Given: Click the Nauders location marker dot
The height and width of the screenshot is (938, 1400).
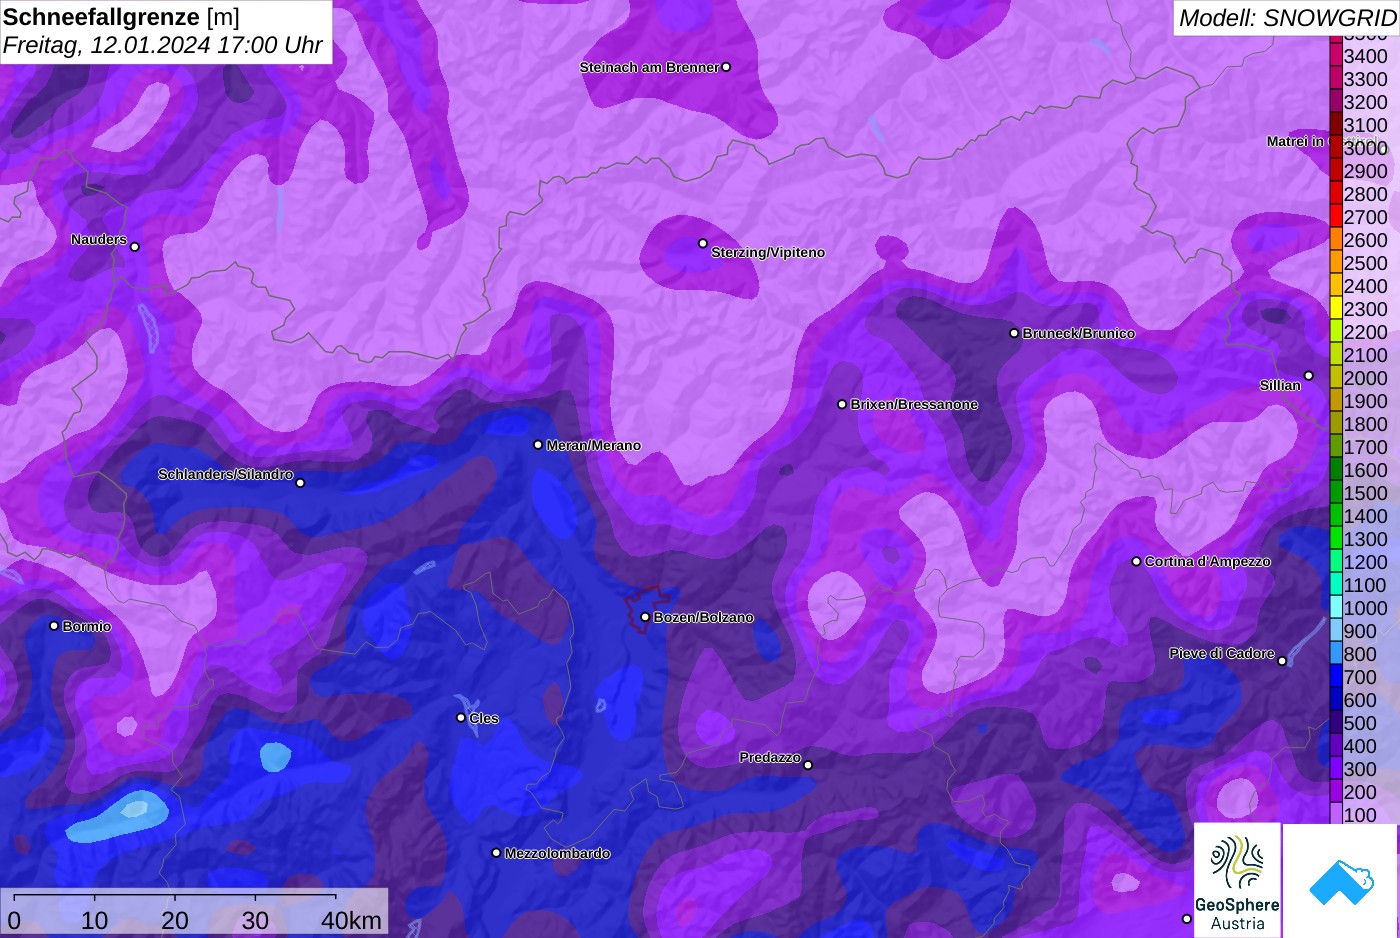Looking at the screenshot, I should [135, 247].
